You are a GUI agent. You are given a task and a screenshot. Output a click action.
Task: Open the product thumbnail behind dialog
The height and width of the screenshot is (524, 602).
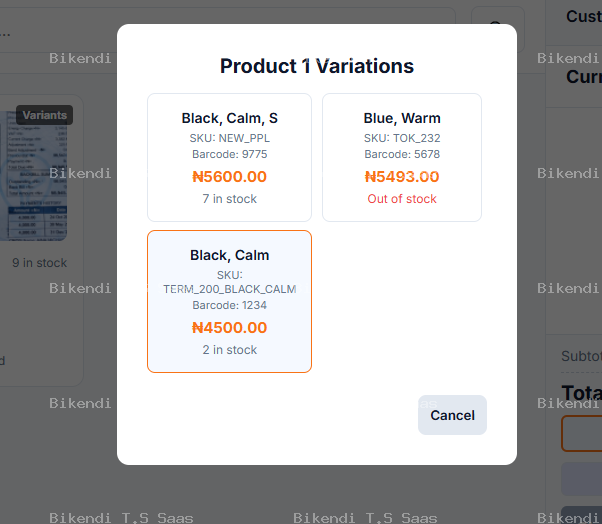pos(33,176)
